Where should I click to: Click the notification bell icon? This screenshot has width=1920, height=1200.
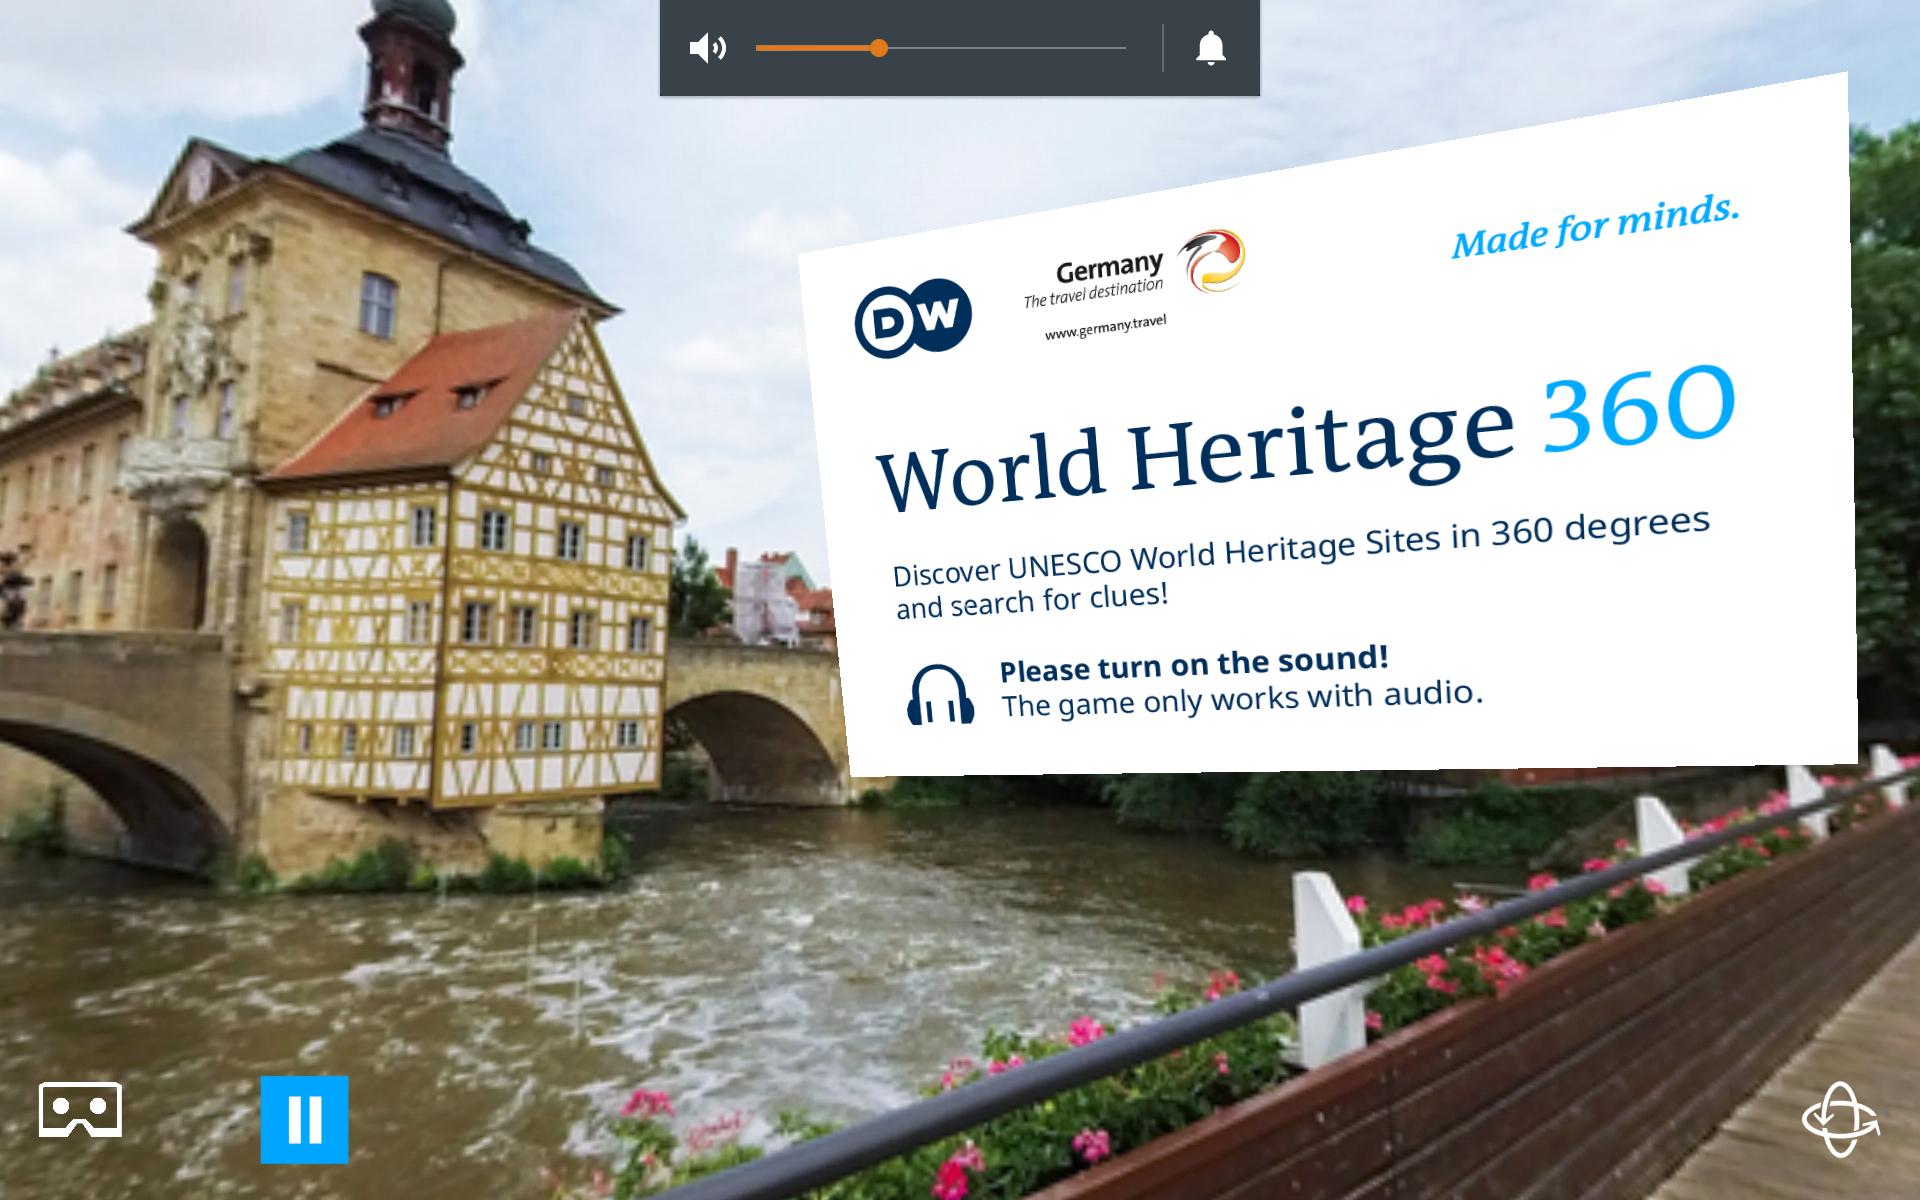pos(1210,48)
